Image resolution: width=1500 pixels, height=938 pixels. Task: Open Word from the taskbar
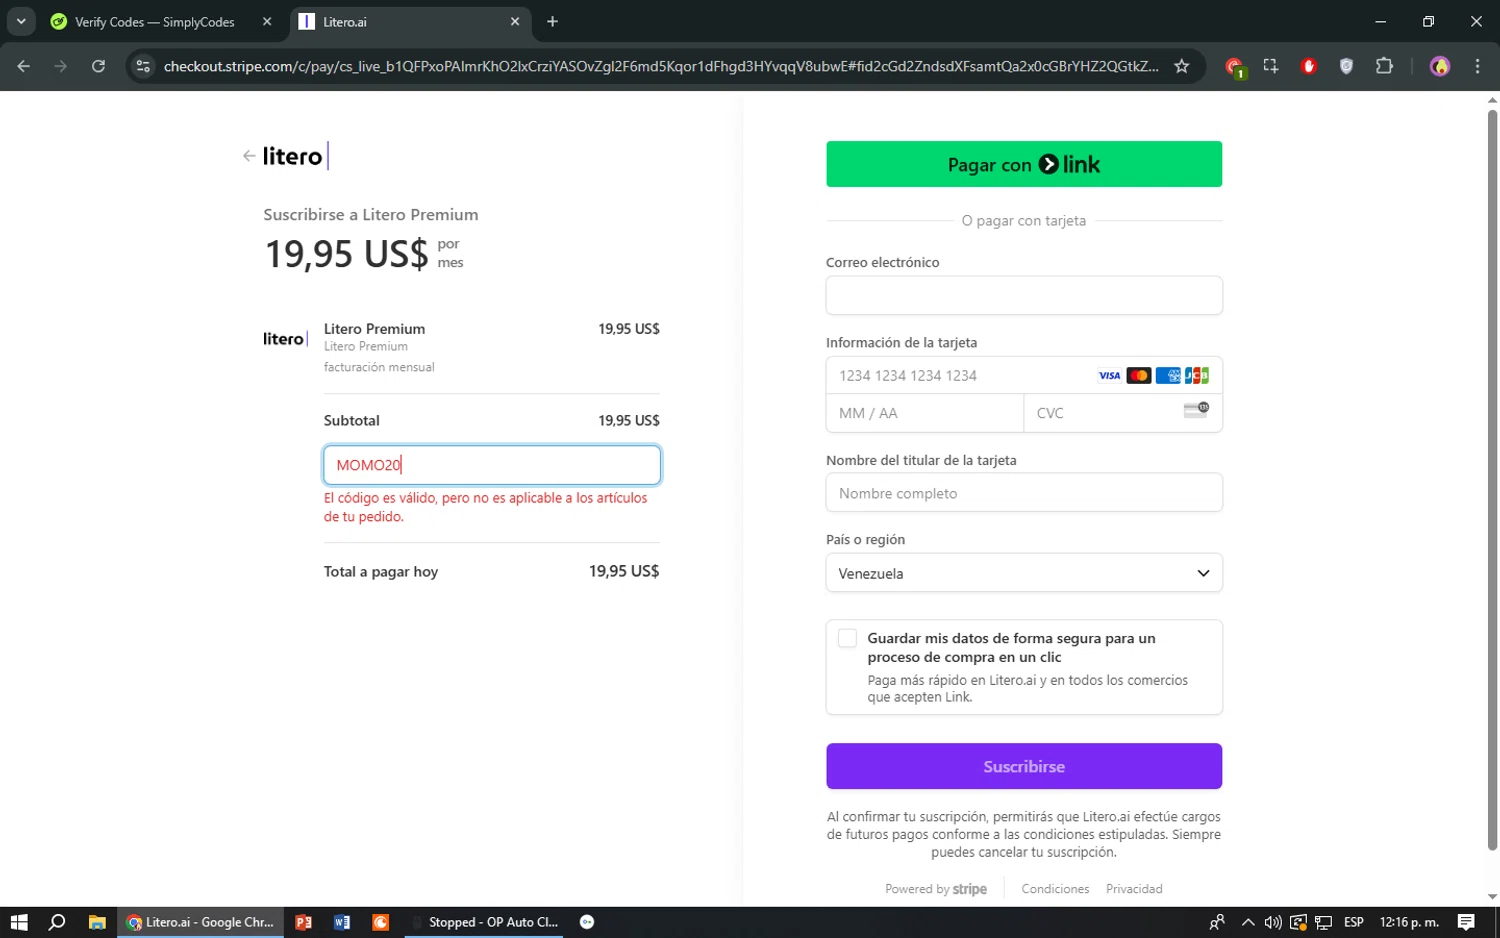tap(342, 922)
